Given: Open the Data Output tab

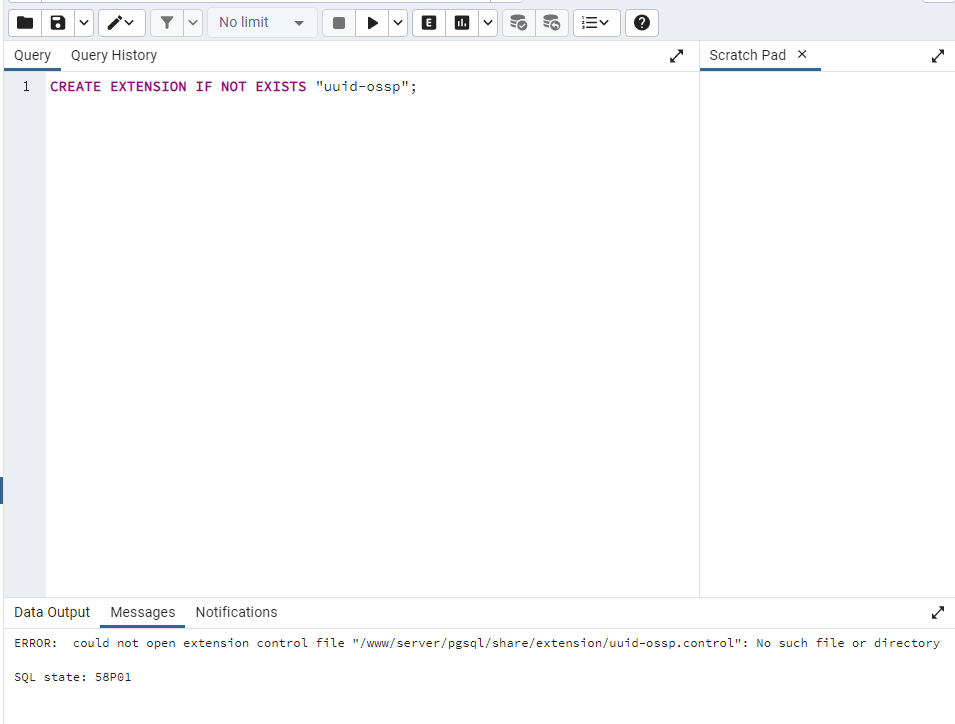Looking at the screenshot, I should 52,612.
